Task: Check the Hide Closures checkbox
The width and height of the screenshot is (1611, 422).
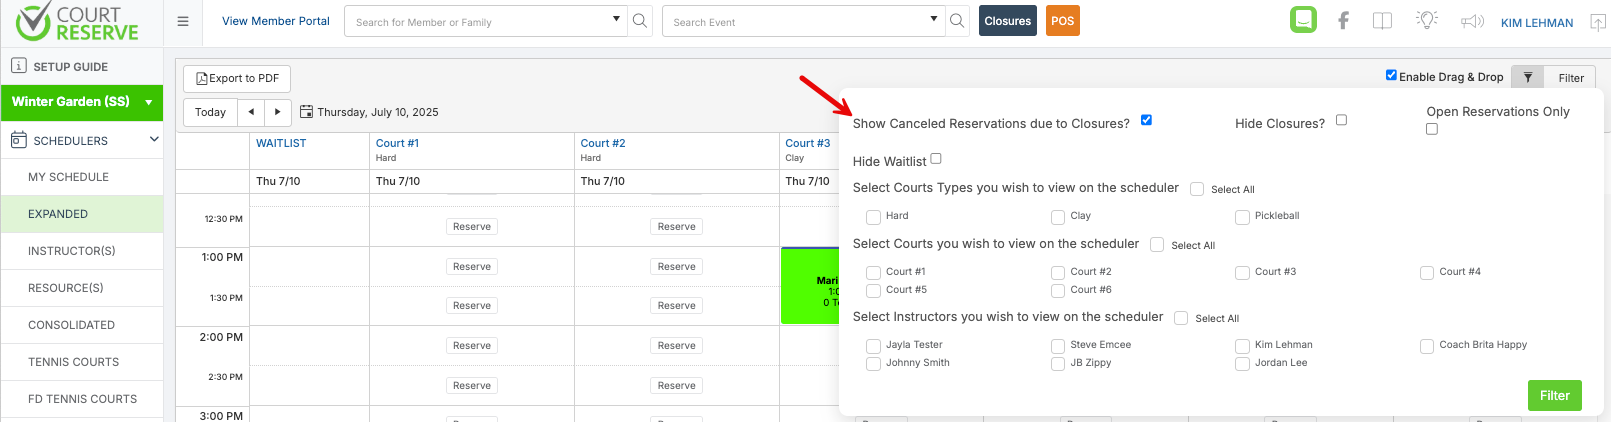Action: click(1342, 120)
